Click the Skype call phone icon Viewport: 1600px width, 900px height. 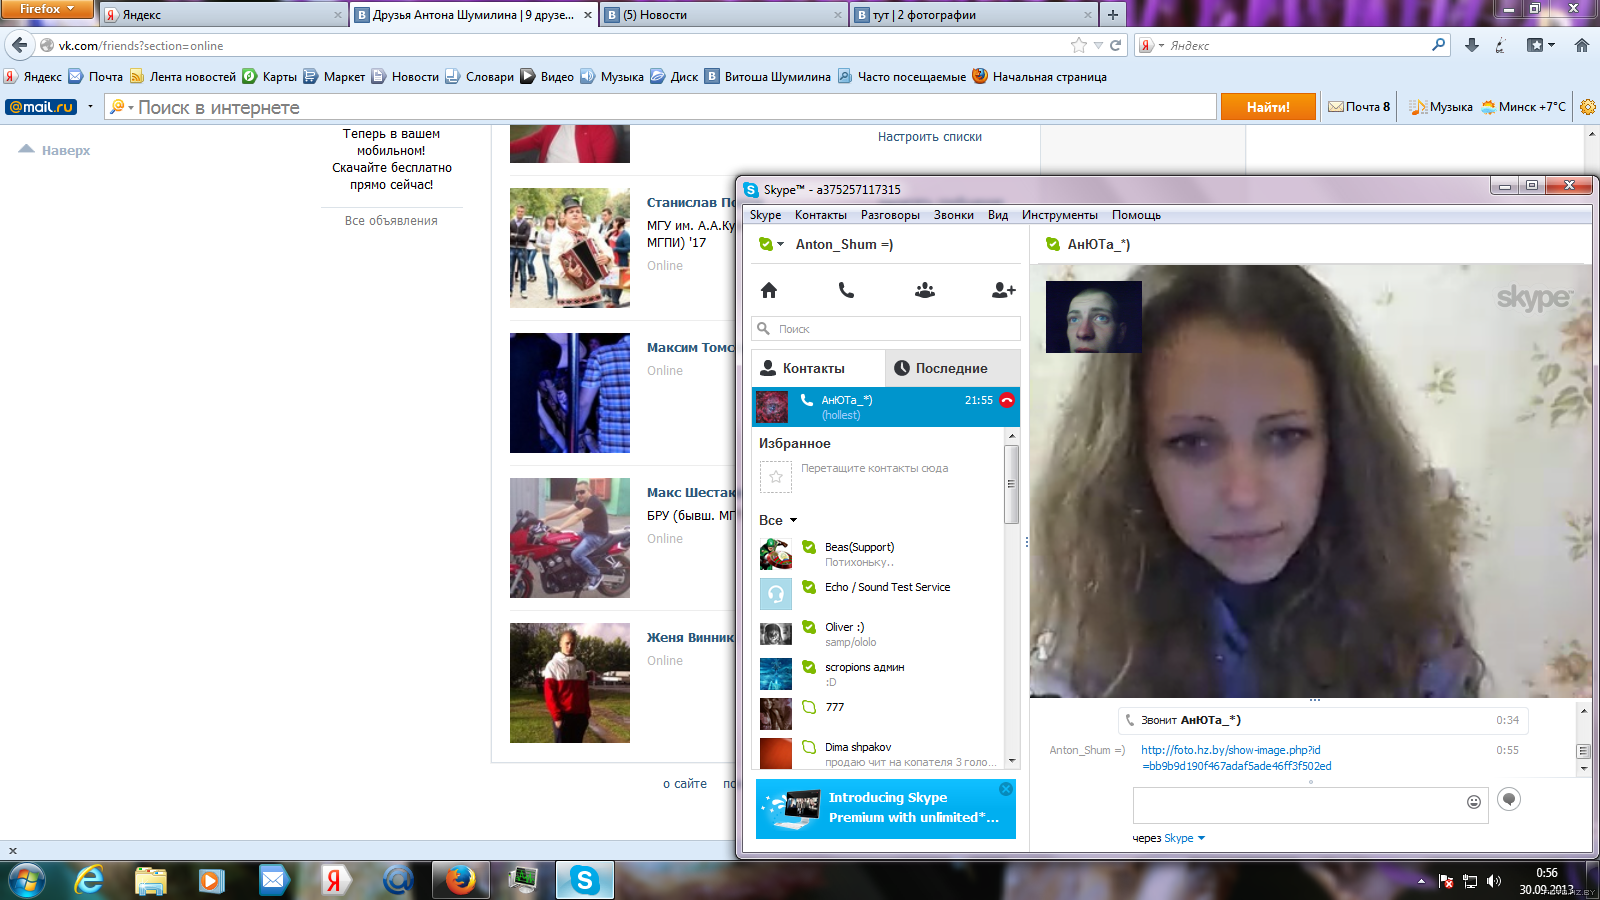point(846,290)
